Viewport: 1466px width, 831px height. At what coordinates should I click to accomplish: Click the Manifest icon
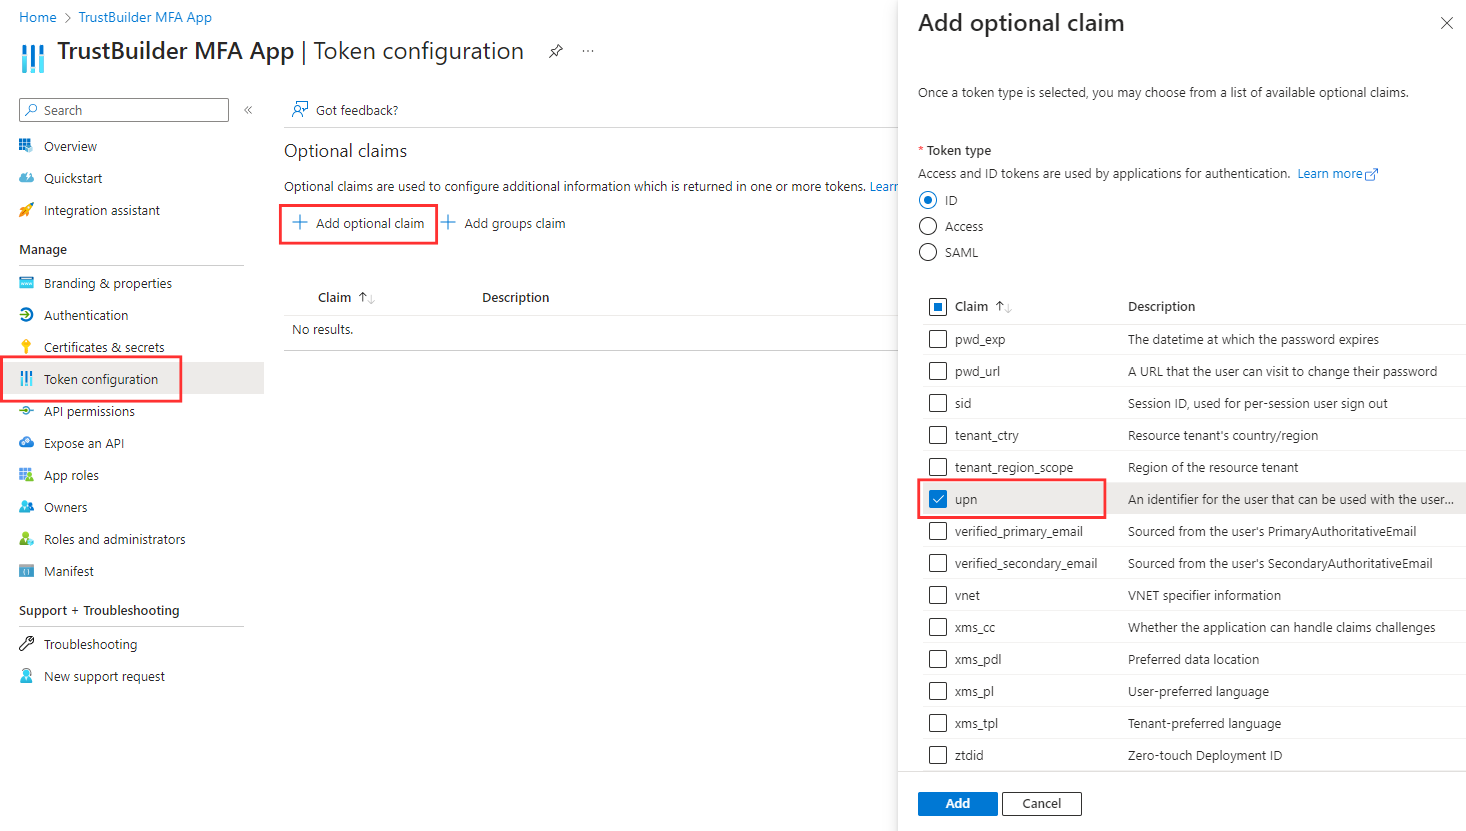coord(26,571)
